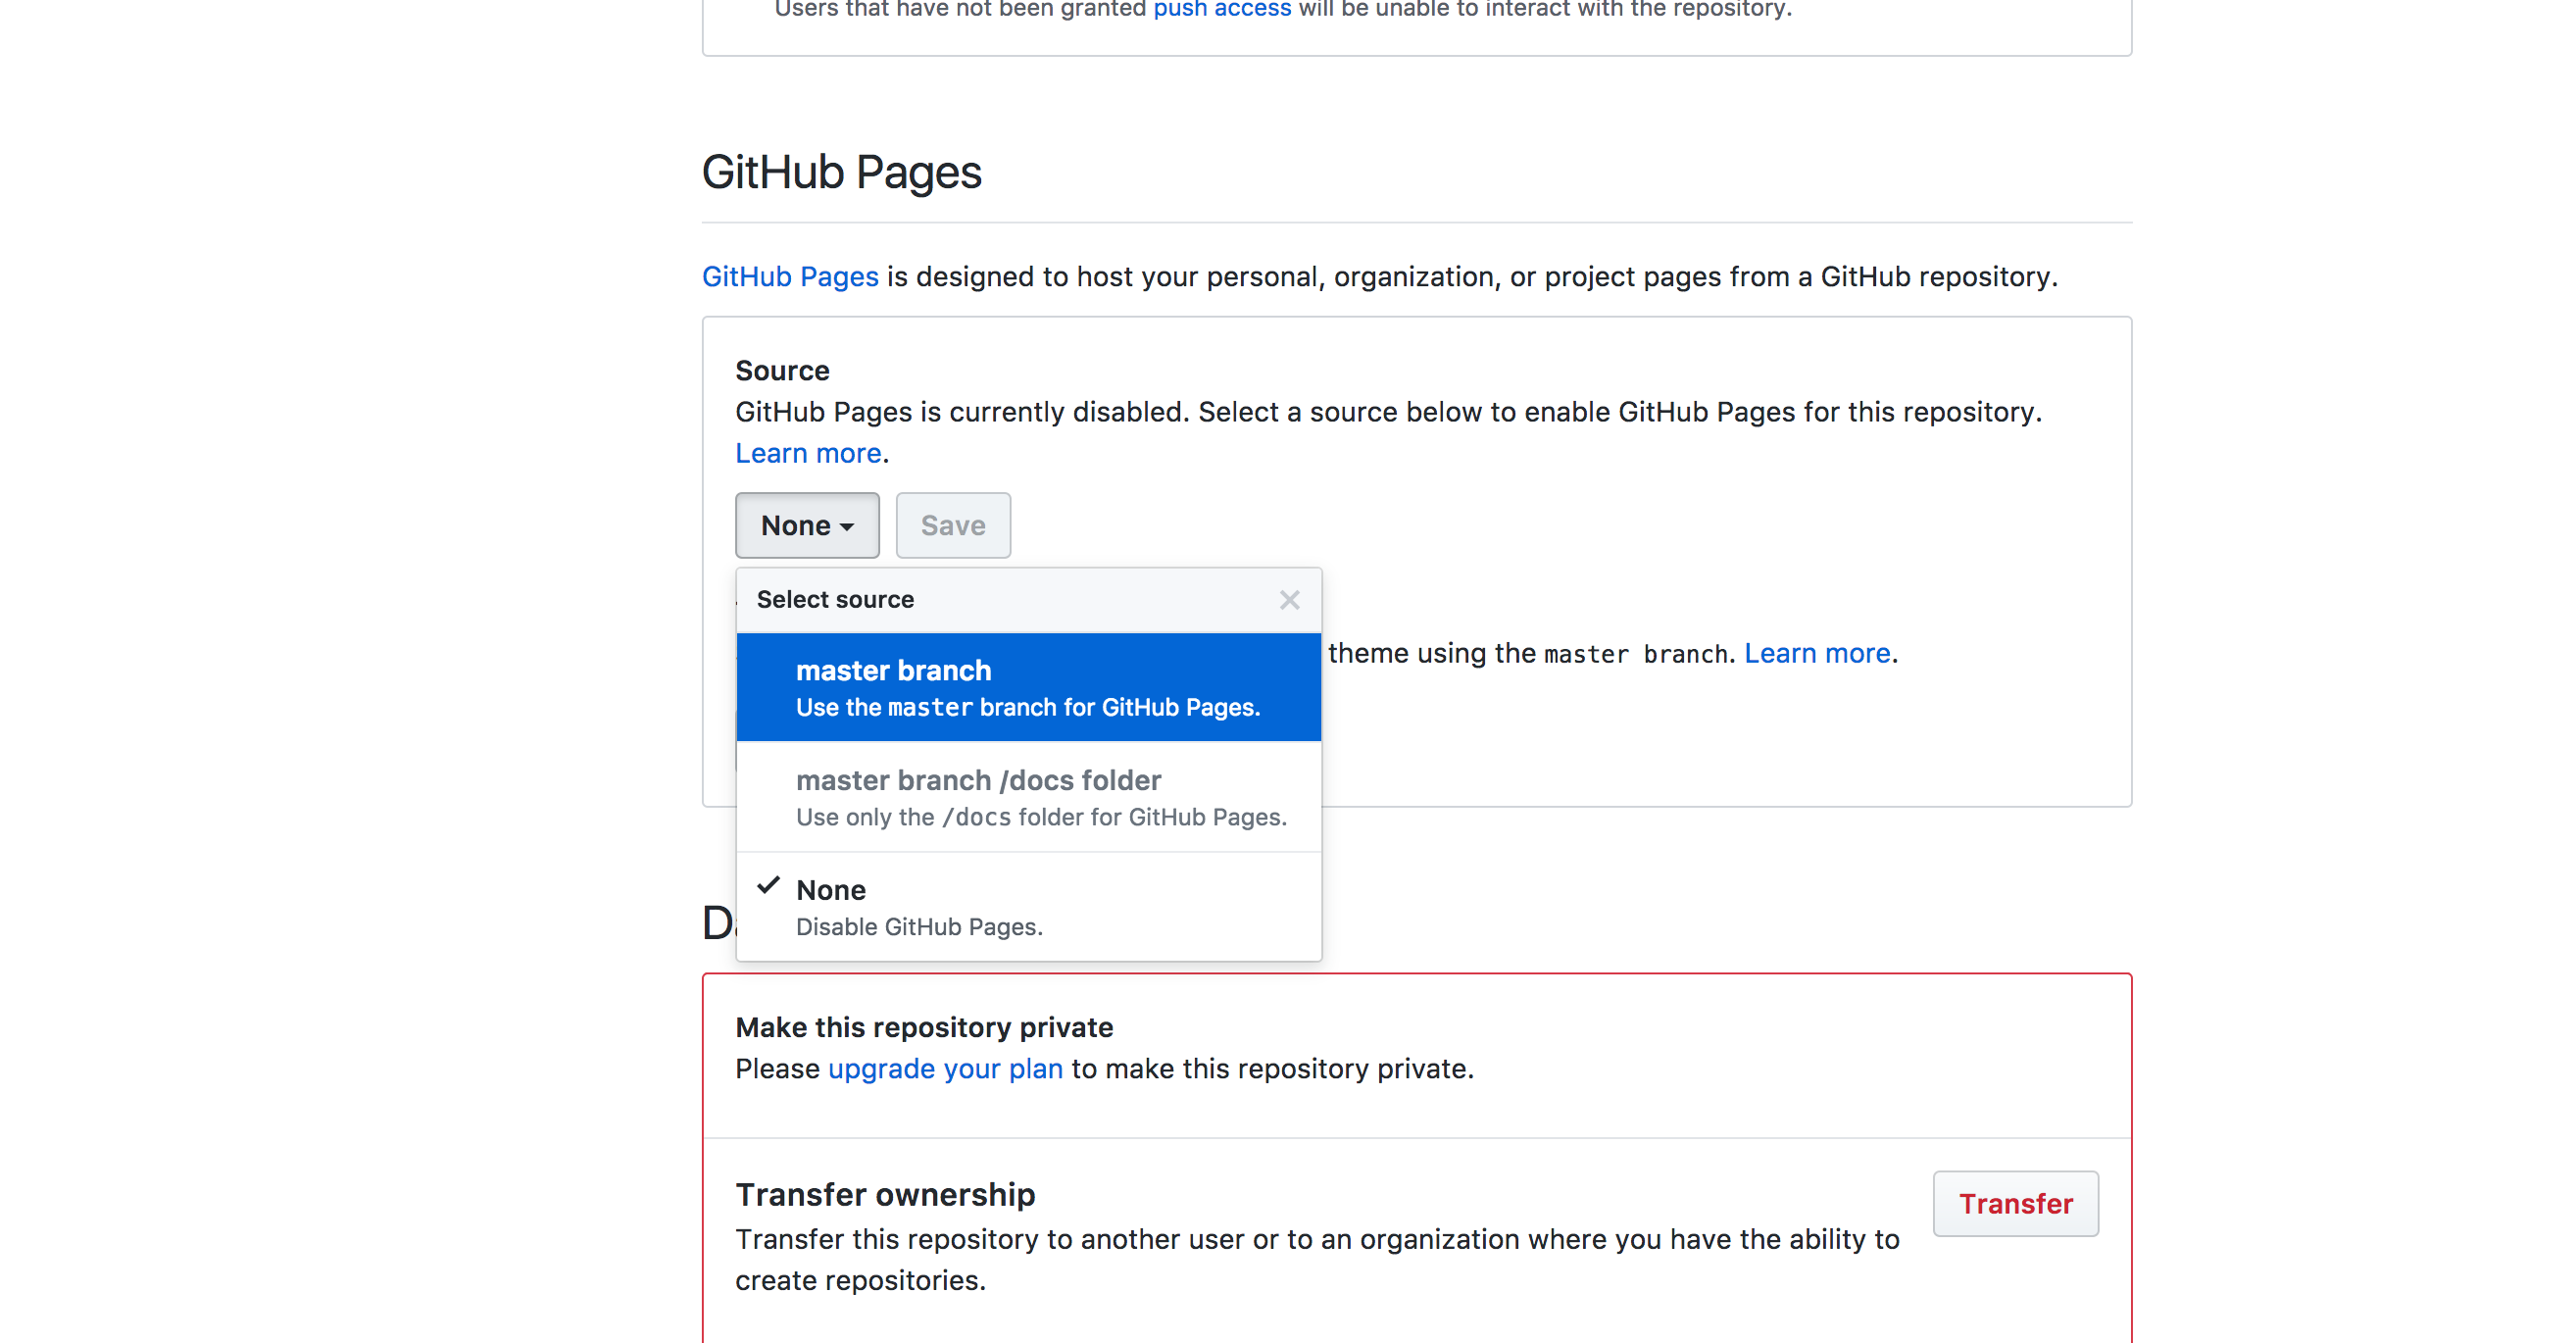Click Make this repository private heading

point(924,1028)
